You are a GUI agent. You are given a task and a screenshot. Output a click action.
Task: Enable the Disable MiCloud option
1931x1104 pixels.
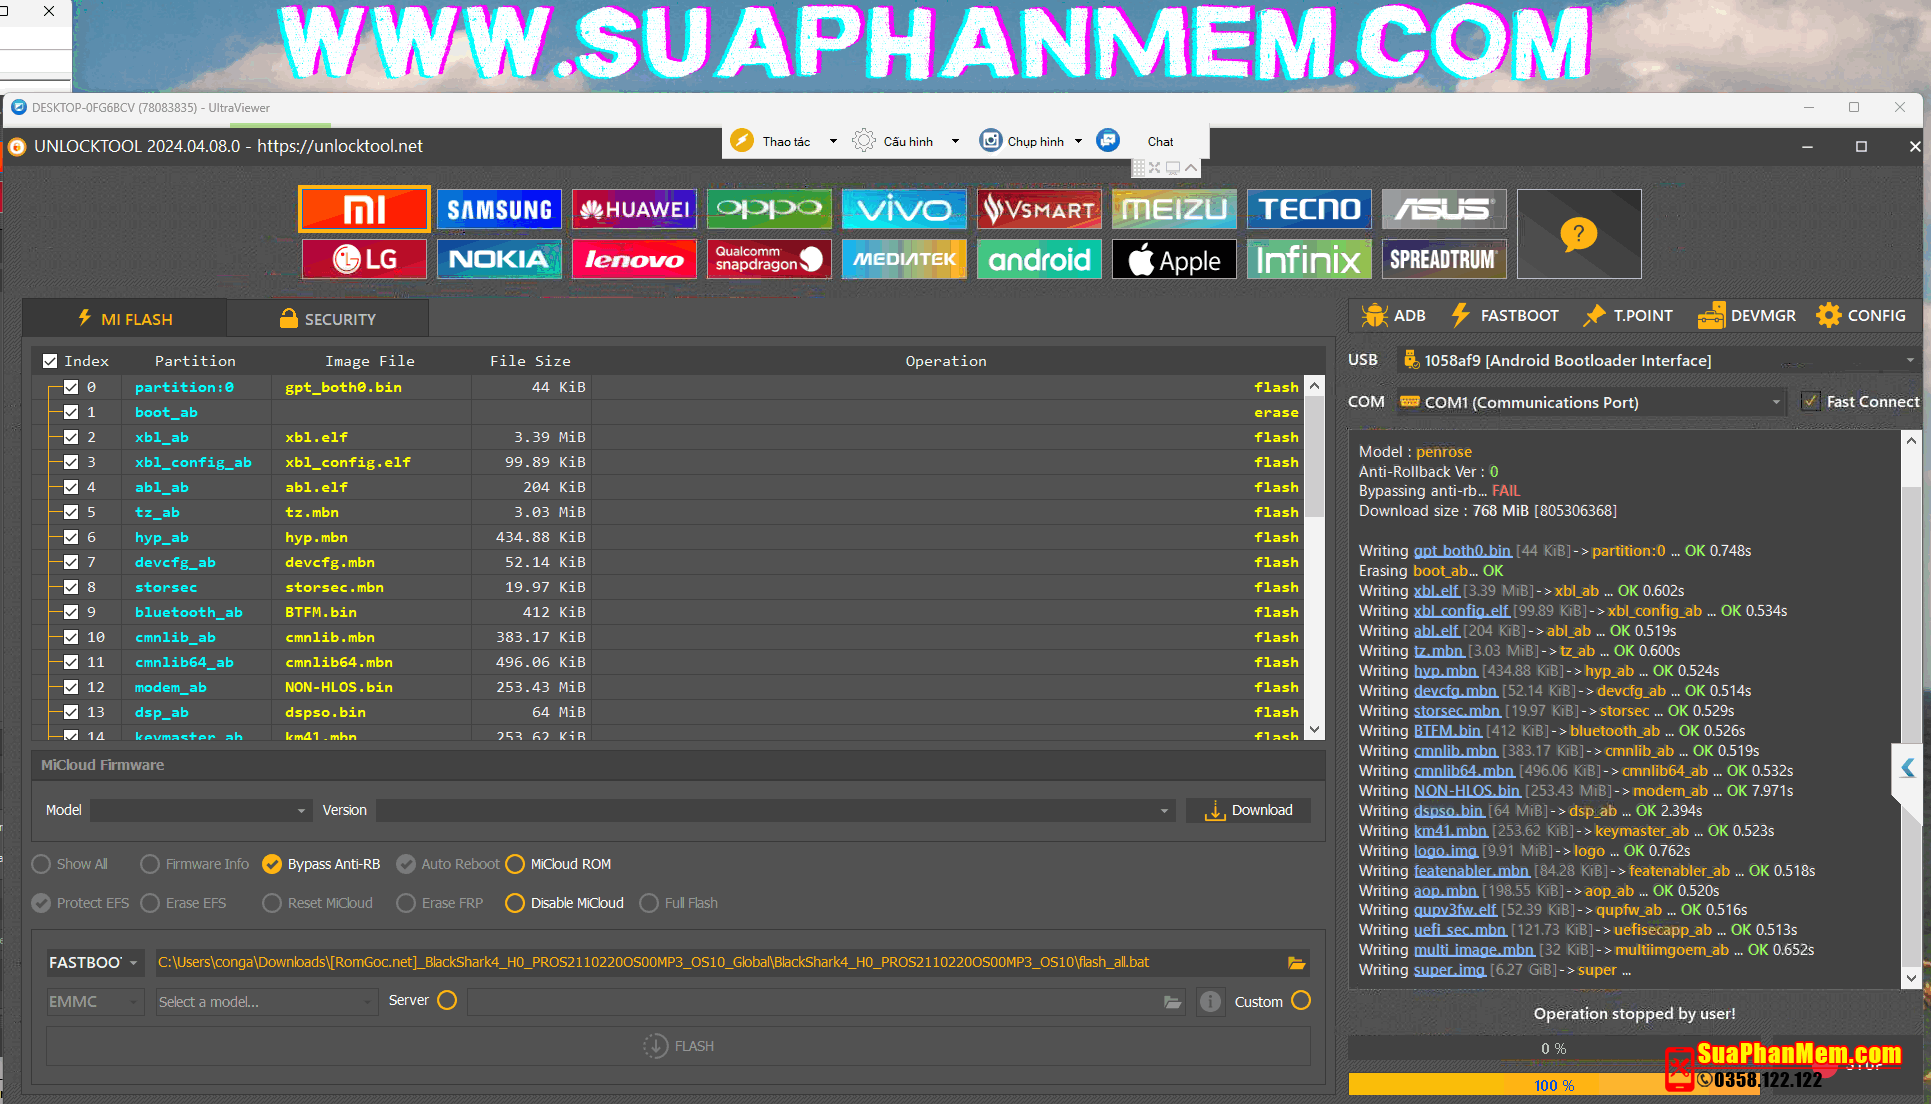(515, 903)
